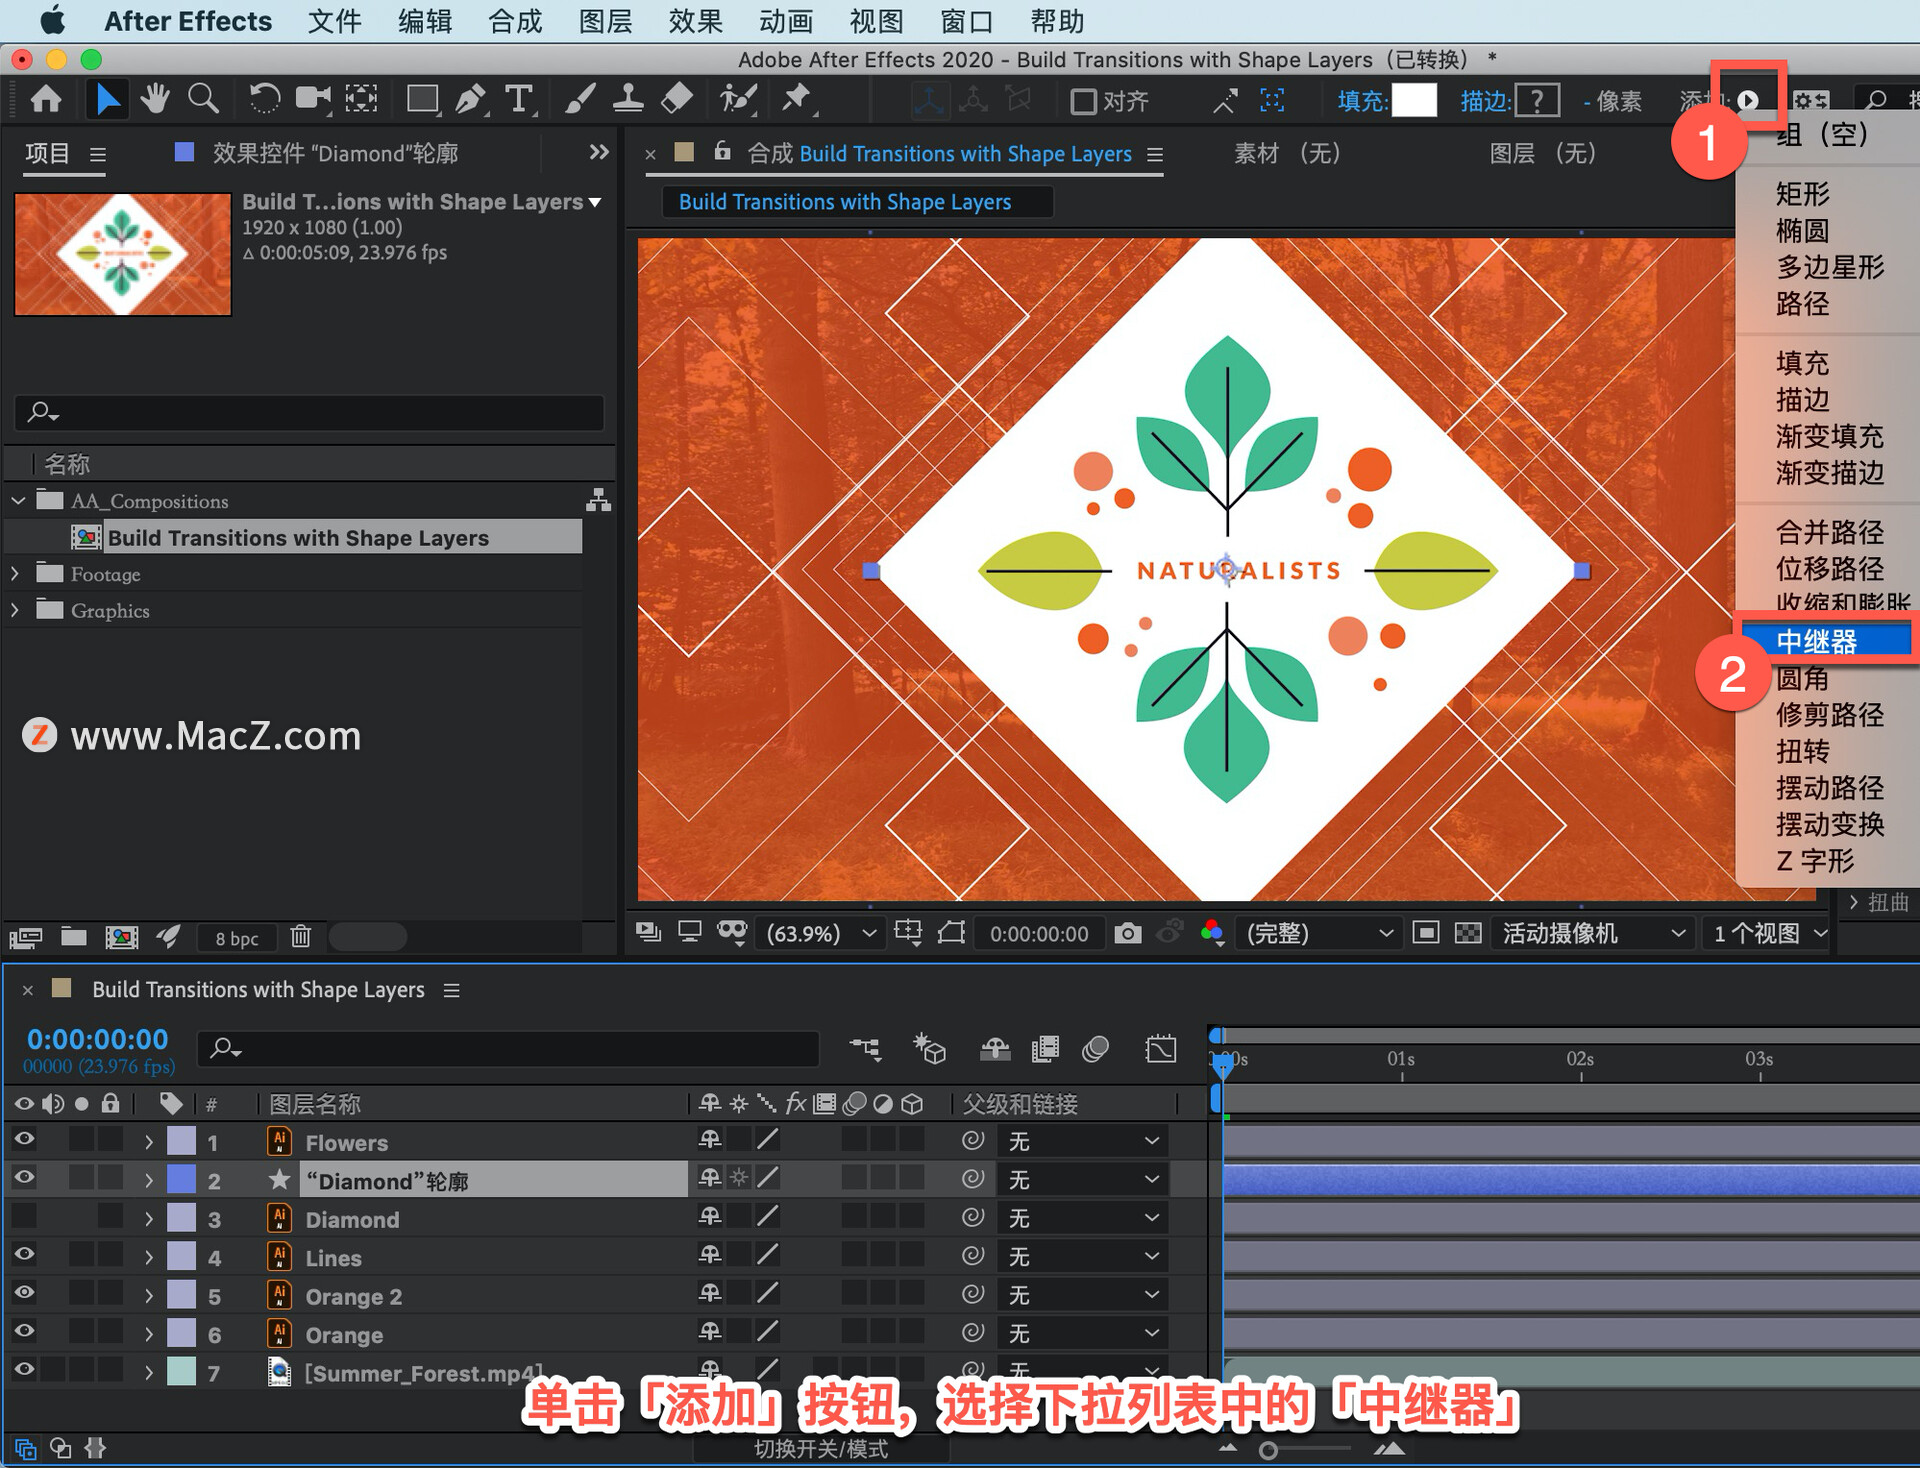Switch to the 项目 panel tab
The image size is (1920, 1468).
pyautogui.click(x=47, y=152)
